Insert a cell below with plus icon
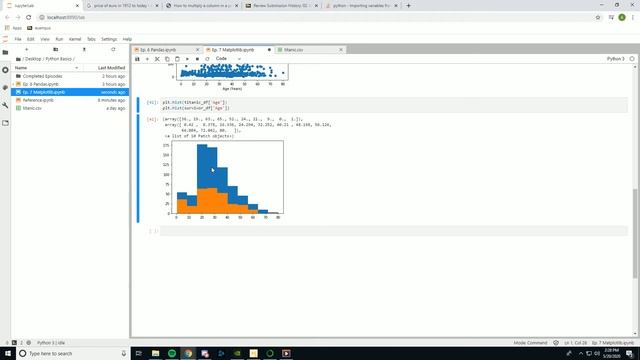This screenshot has width=640, height=360. pyautogui.click(x=147, y=59)
